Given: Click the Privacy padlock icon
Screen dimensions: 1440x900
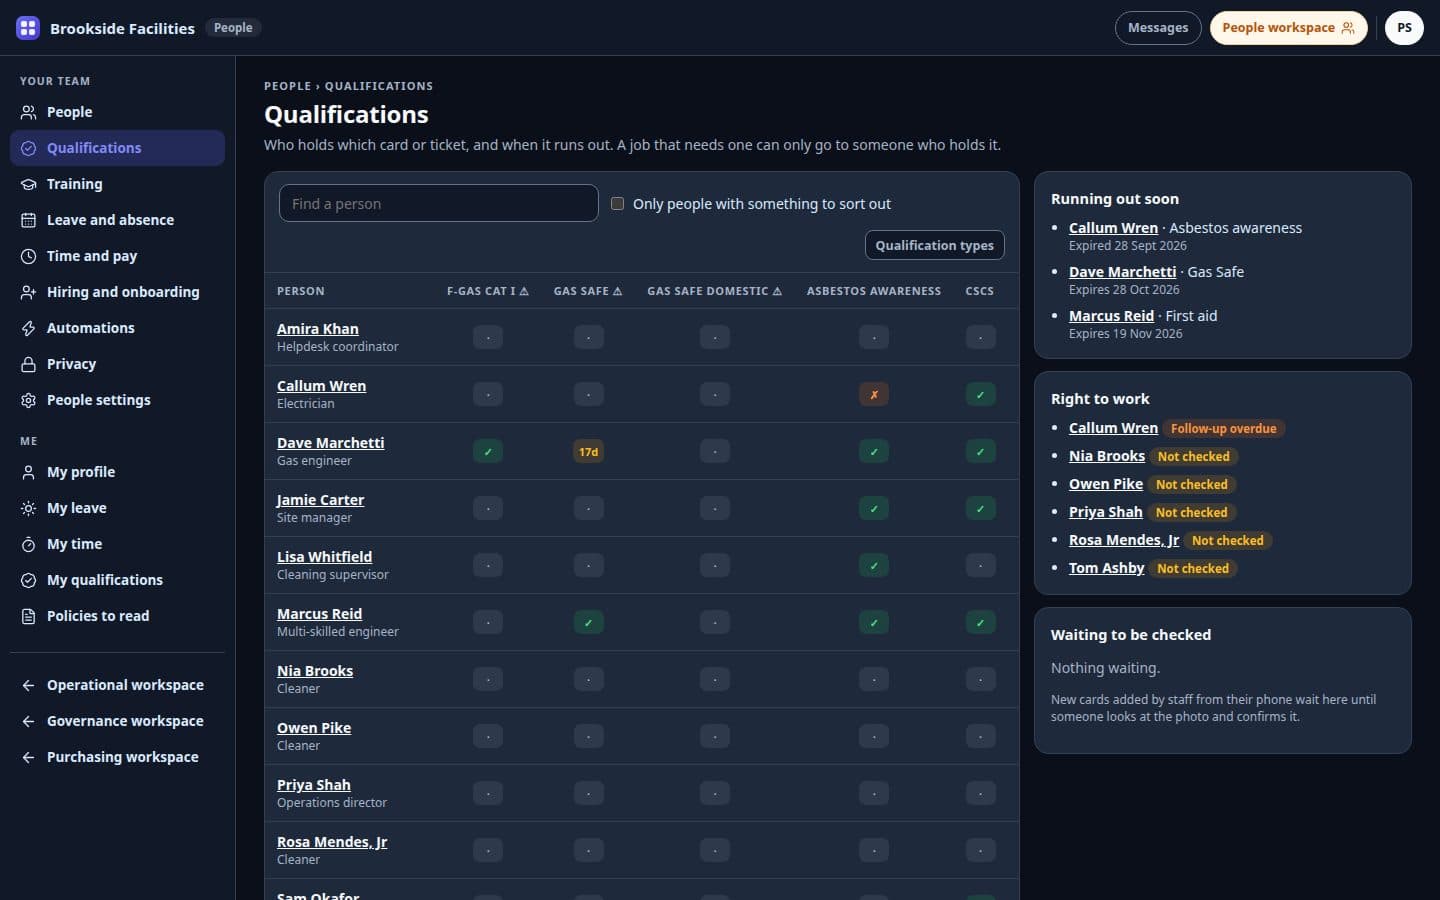Looking at the screenshot, I should click(x=28, y=364).
